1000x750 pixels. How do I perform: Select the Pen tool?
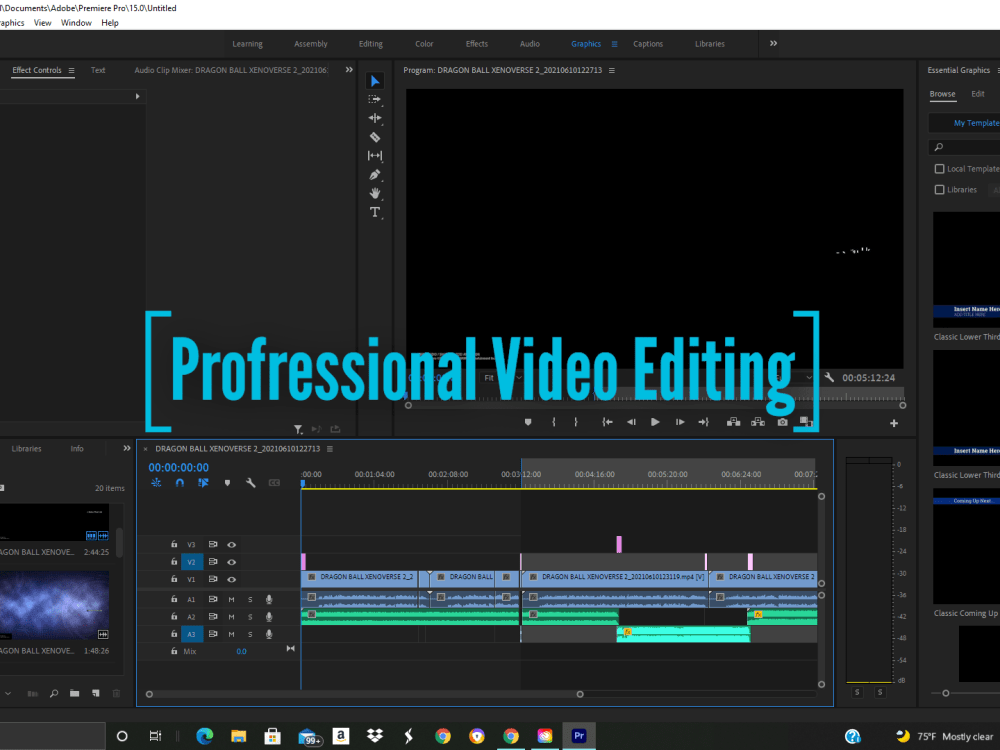pyautogui.click(x=374, y=175)
